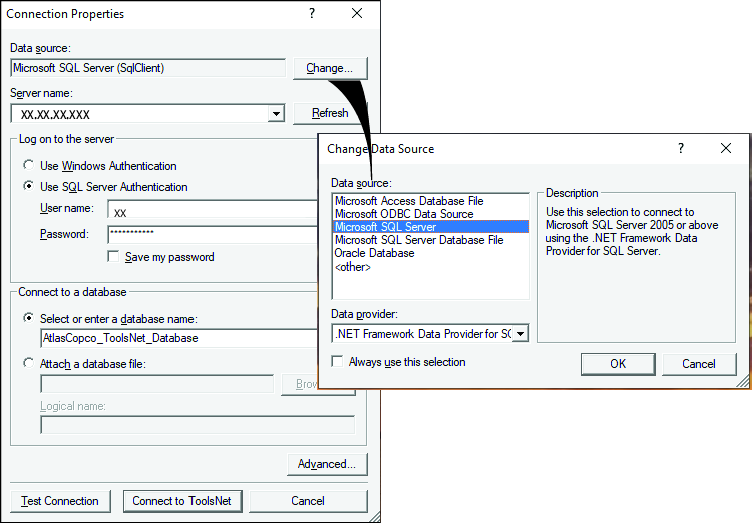Select the highlighted Microsoft SQL Server entry
The height and width of the screenshot is (523, 752).
[x=430, y=227]
